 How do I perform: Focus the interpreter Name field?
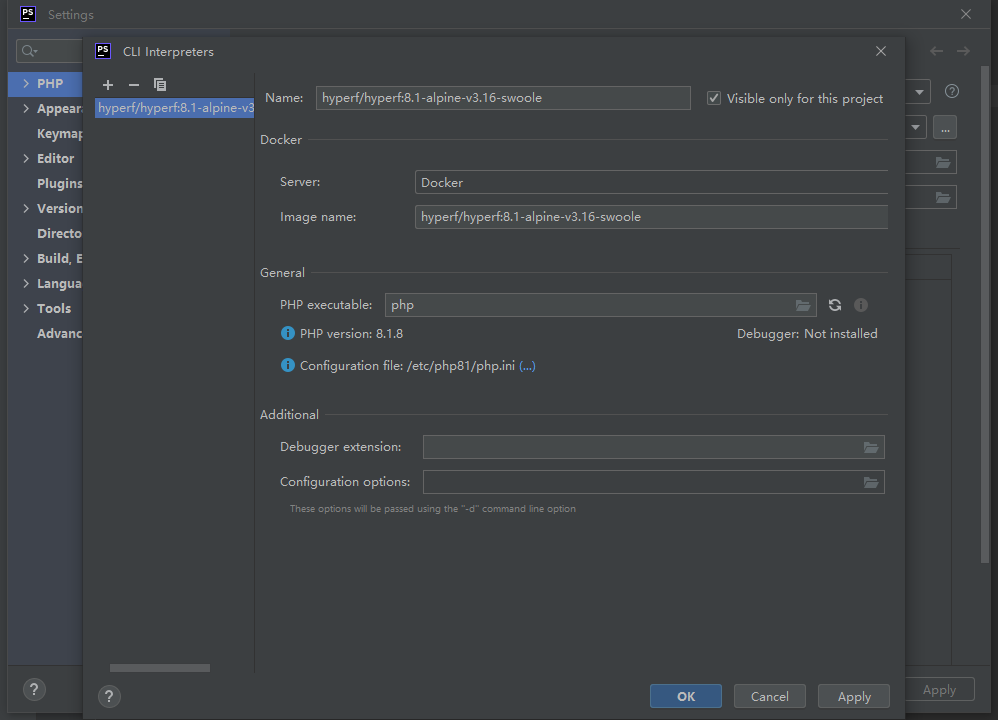[x=503, y=98]
